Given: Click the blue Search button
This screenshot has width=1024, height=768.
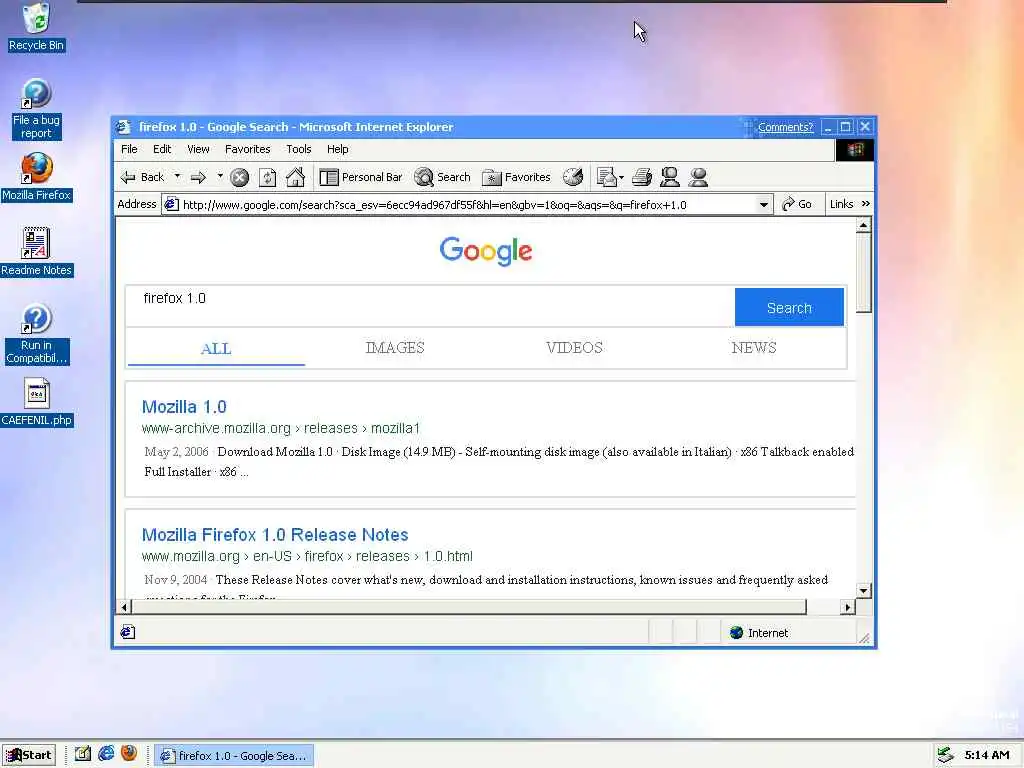Looking at the screenshot, I should [x=789, y=307].
